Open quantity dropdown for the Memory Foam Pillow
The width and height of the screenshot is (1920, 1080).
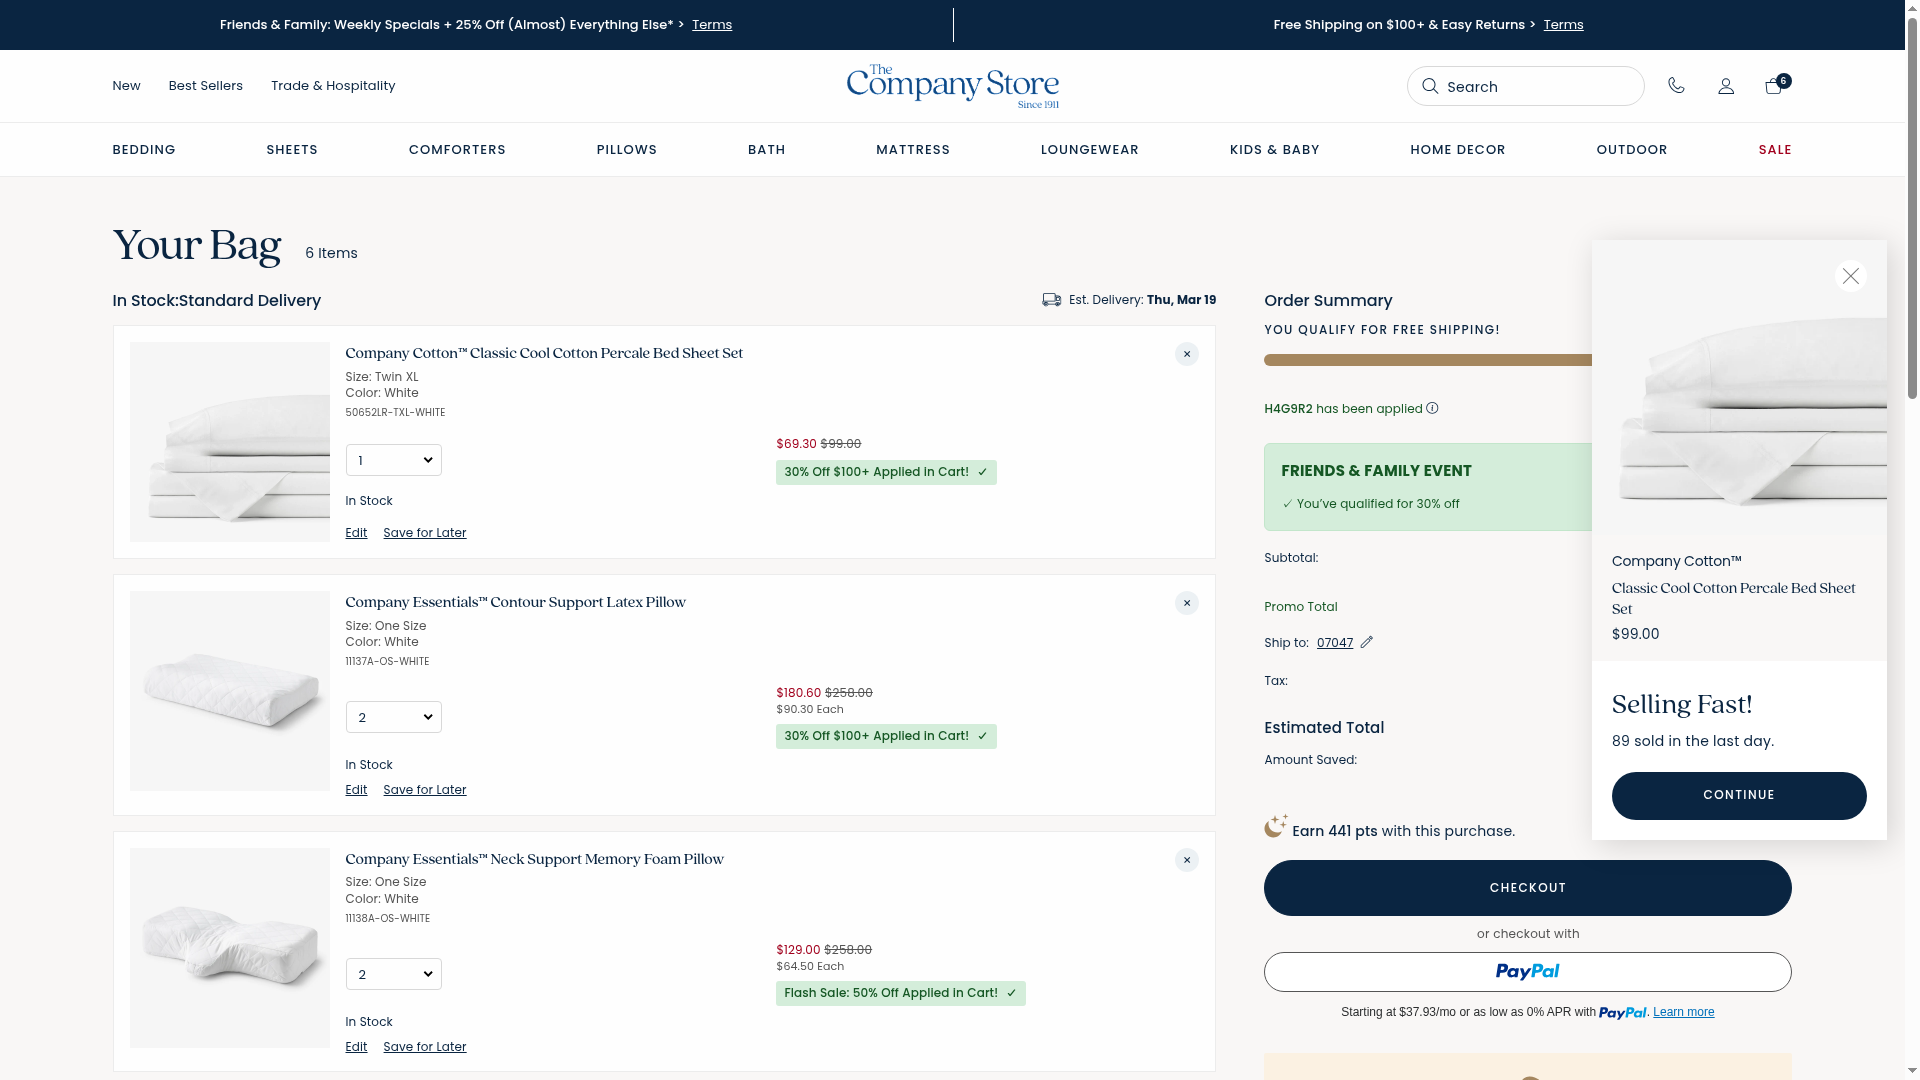[x=393, y=974]
